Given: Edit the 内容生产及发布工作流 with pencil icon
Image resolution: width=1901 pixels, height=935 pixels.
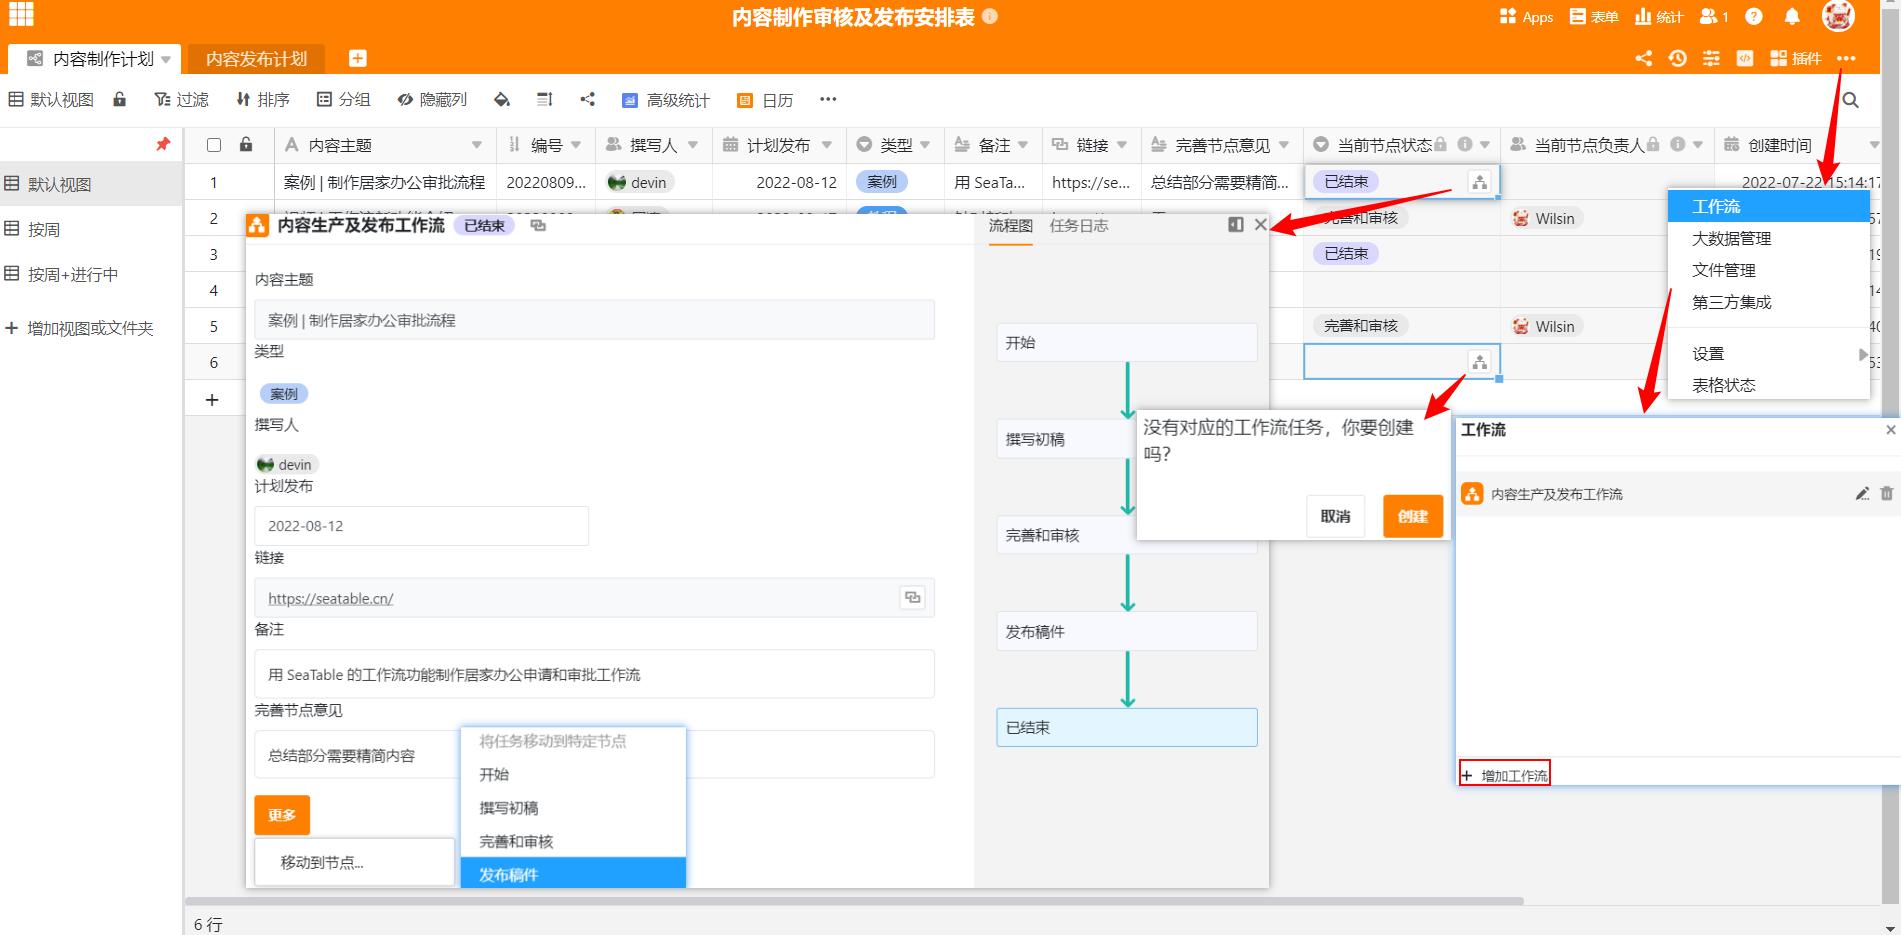Looking at the screenshot, I should pos(1861,494).
